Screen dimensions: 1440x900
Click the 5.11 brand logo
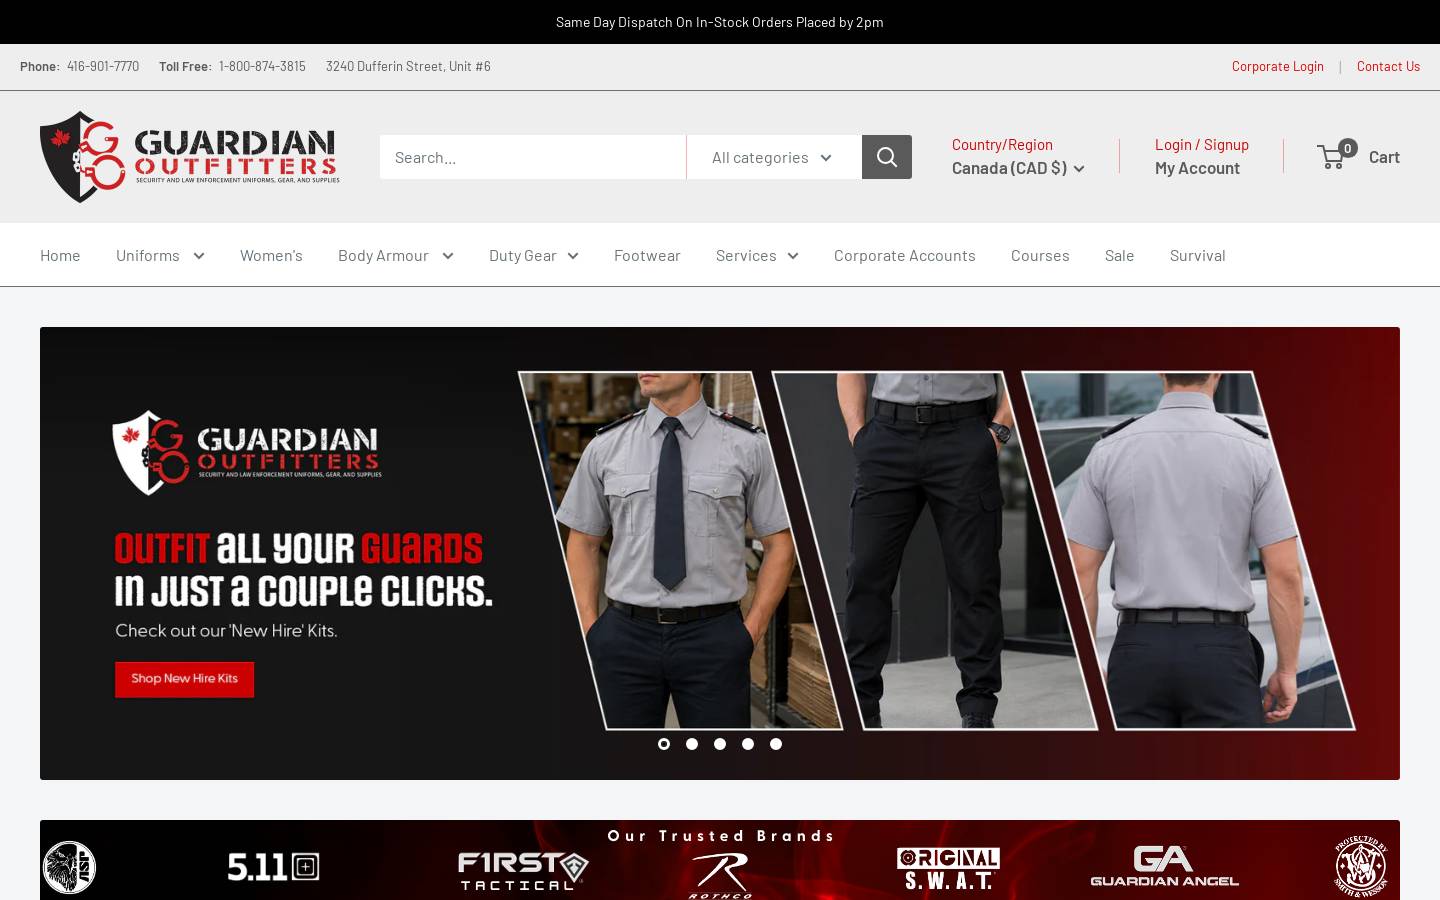click(273, 866)
